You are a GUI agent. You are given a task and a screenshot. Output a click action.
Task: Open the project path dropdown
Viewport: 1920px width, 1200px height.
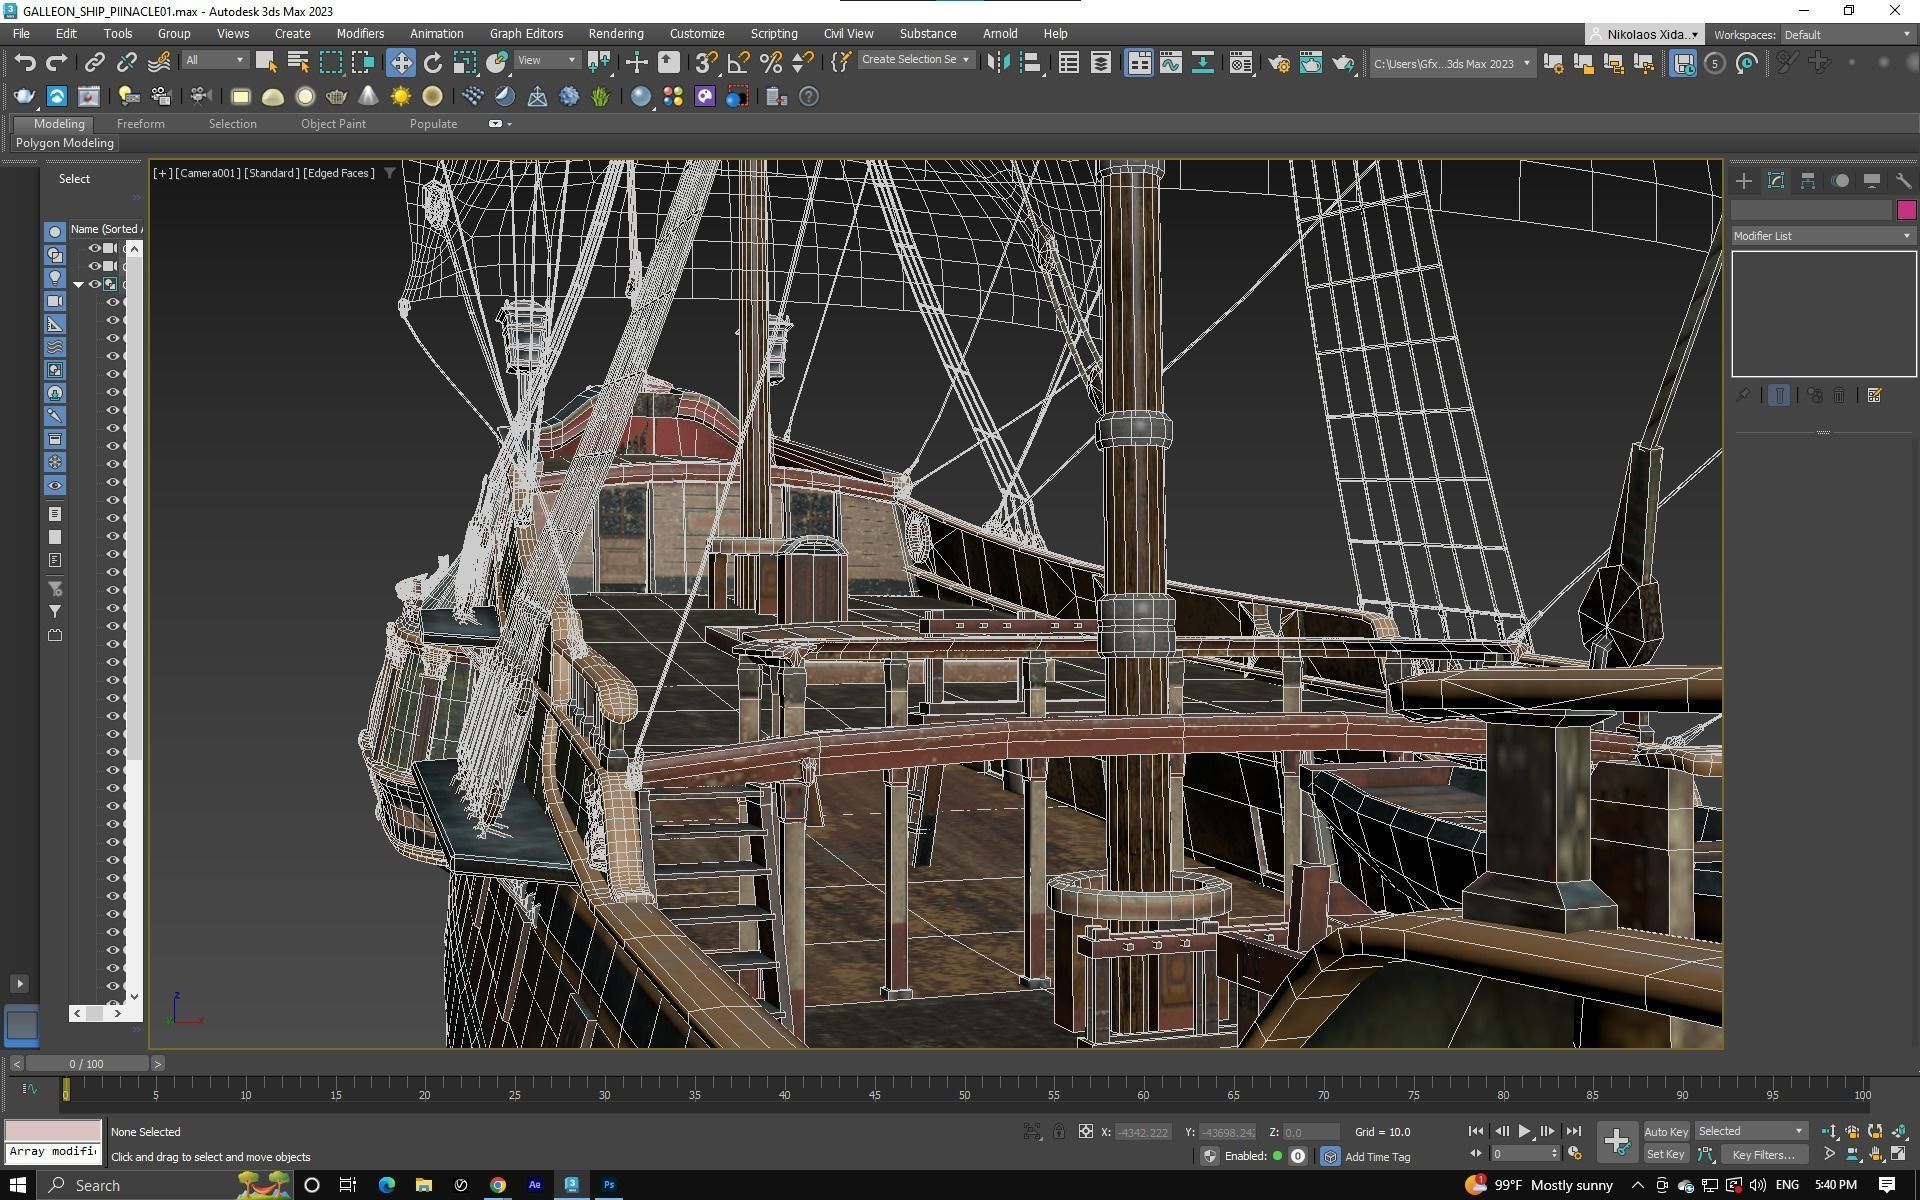(x=1452, y=64)
